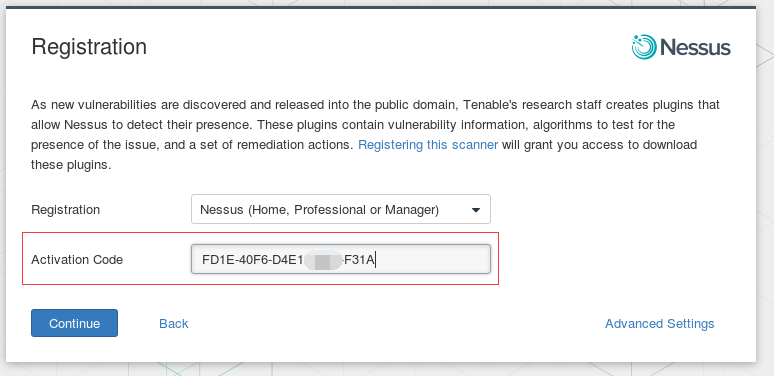Focus the Activation Code input field
The height and width of the screenshot is (376, 774).
[x=341, y=259]
